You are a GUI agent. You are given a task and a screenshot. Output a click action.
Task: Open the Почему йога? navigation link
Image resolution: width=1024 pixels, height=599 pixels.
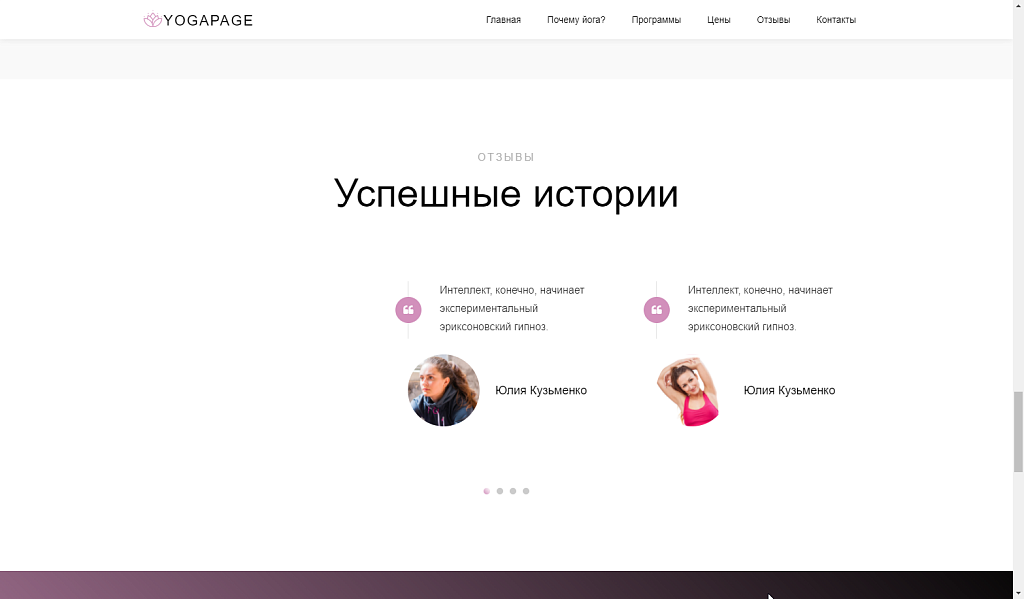pos(575,19)
